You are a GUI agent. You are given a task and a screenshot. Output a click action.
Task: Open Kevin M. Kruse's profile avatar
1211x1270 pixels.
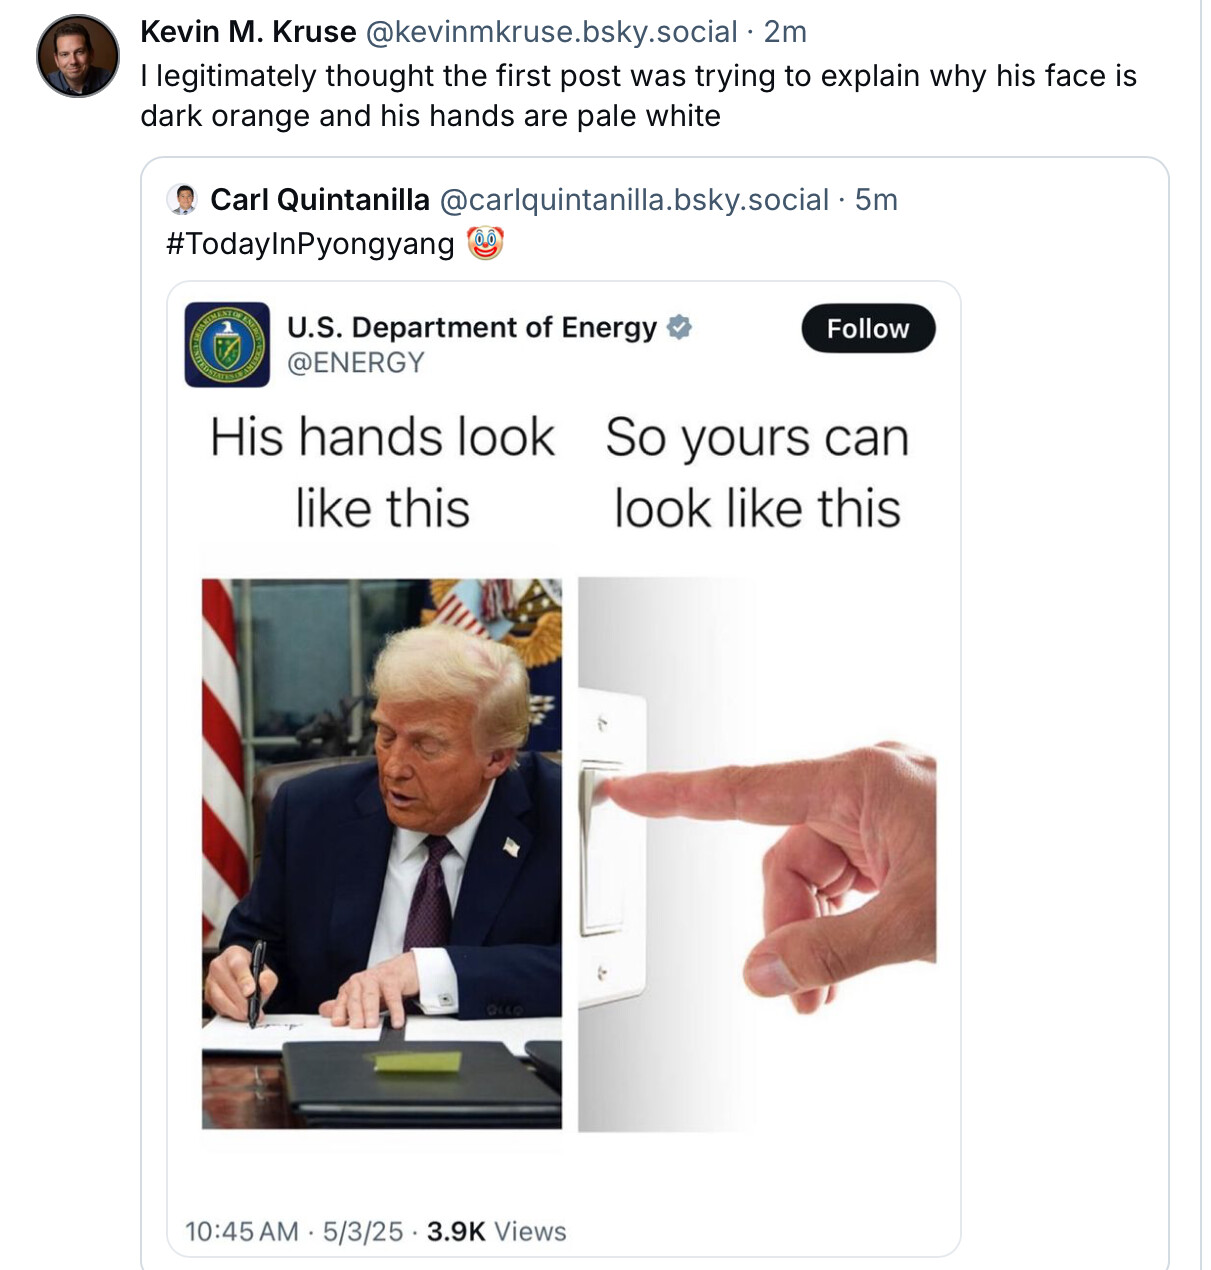(78, 56)
